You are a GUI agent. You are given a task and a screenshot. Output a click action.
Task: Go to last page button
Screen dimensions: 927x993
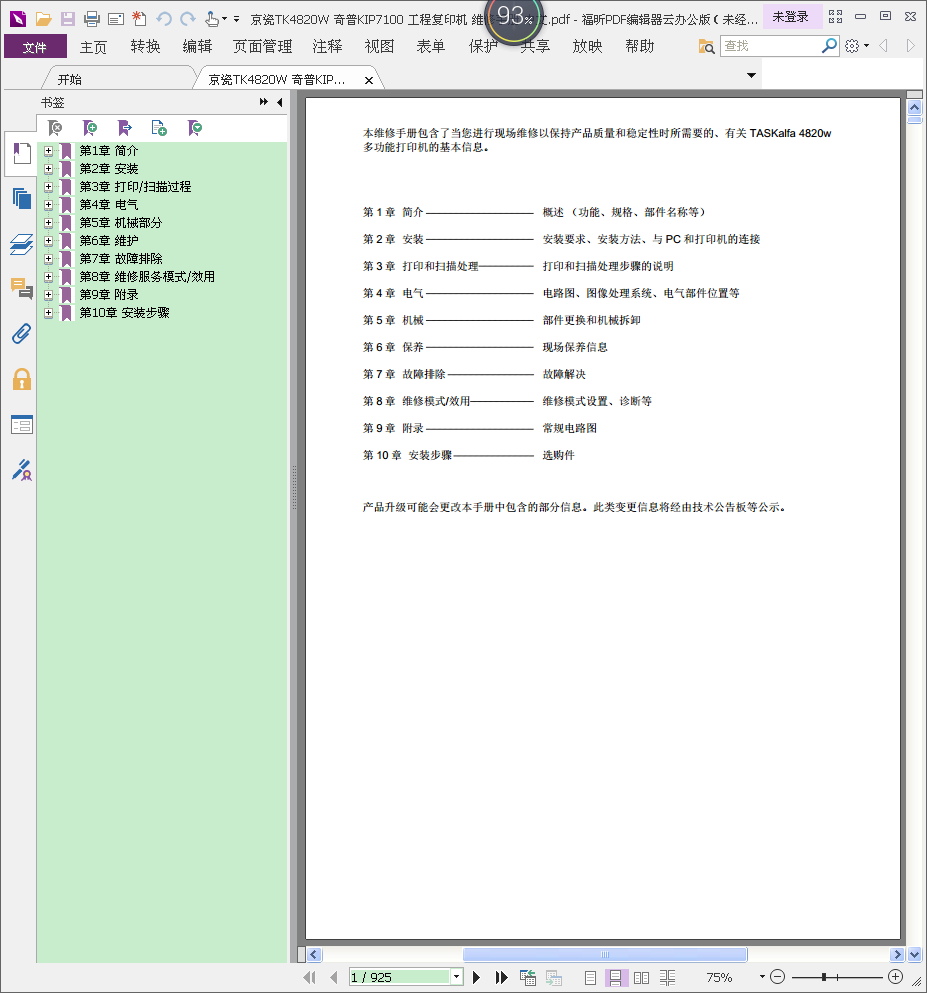501,977
